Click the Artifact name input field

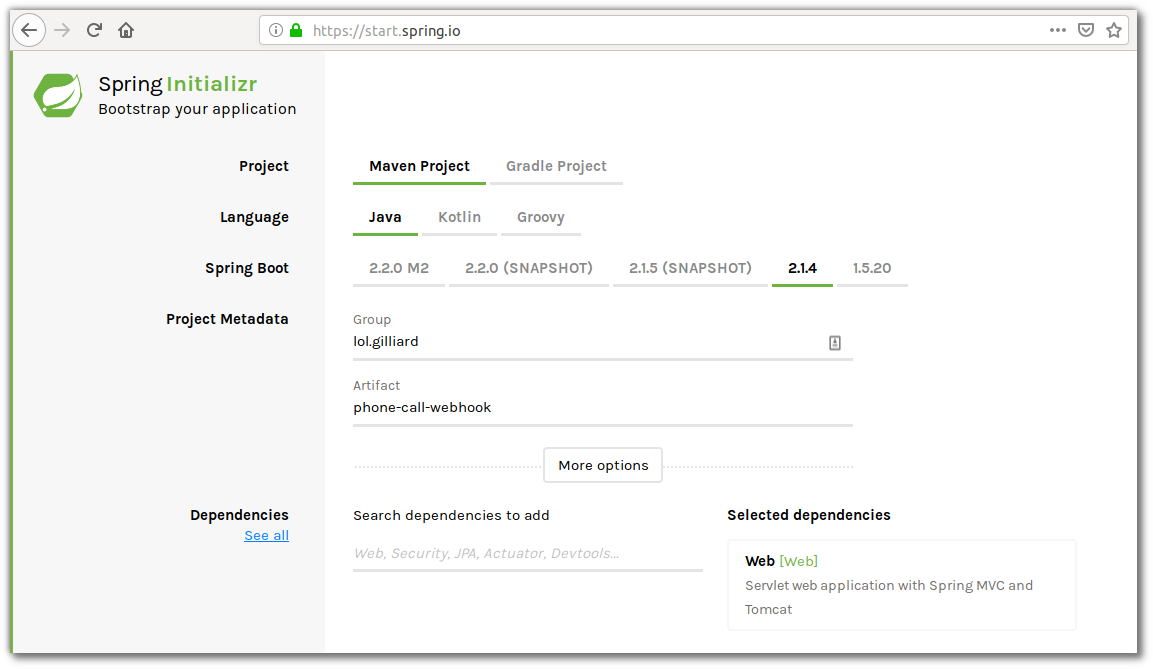[x=602, y=408]
